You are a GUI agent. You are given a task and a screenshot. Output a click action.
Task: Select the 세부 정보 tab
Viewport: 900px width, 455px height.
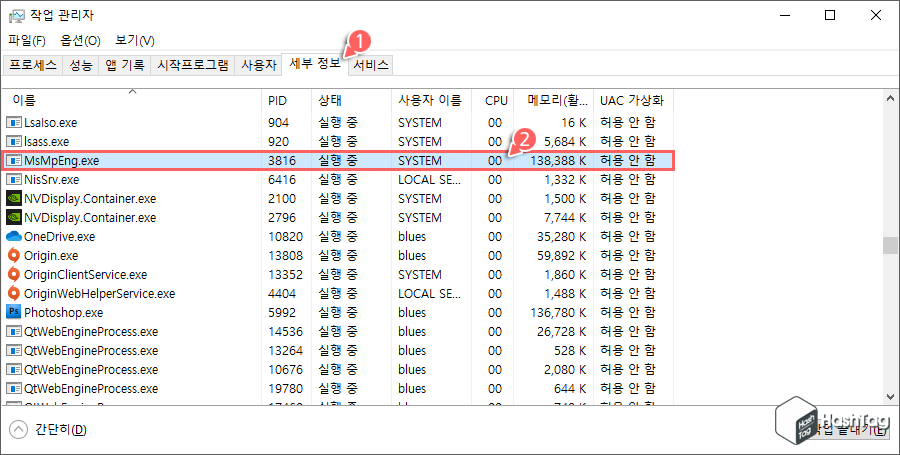tap(315, 64)
